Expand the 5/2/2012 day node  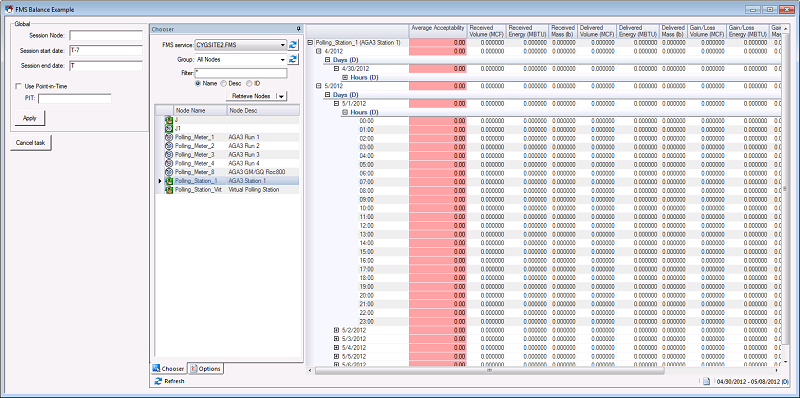(336, 330)
